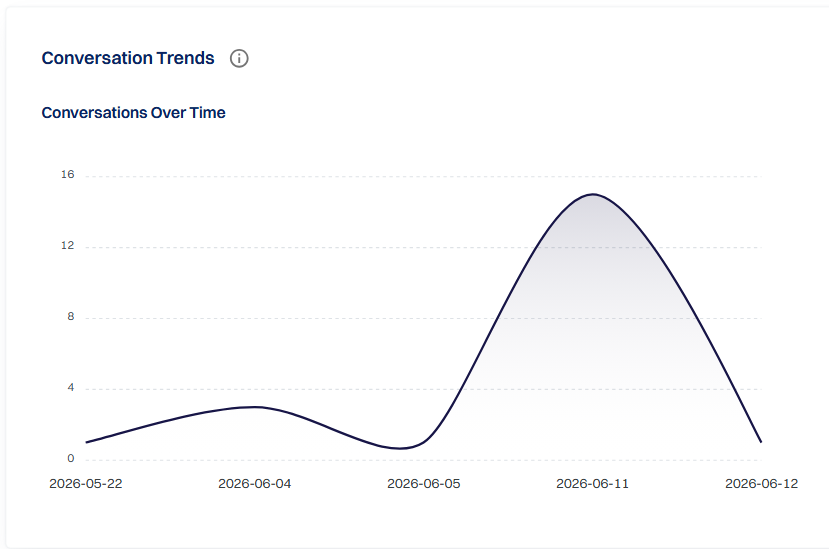
Task: Click the 2026-06-05 x-axis date label
Action: [423, 483]
